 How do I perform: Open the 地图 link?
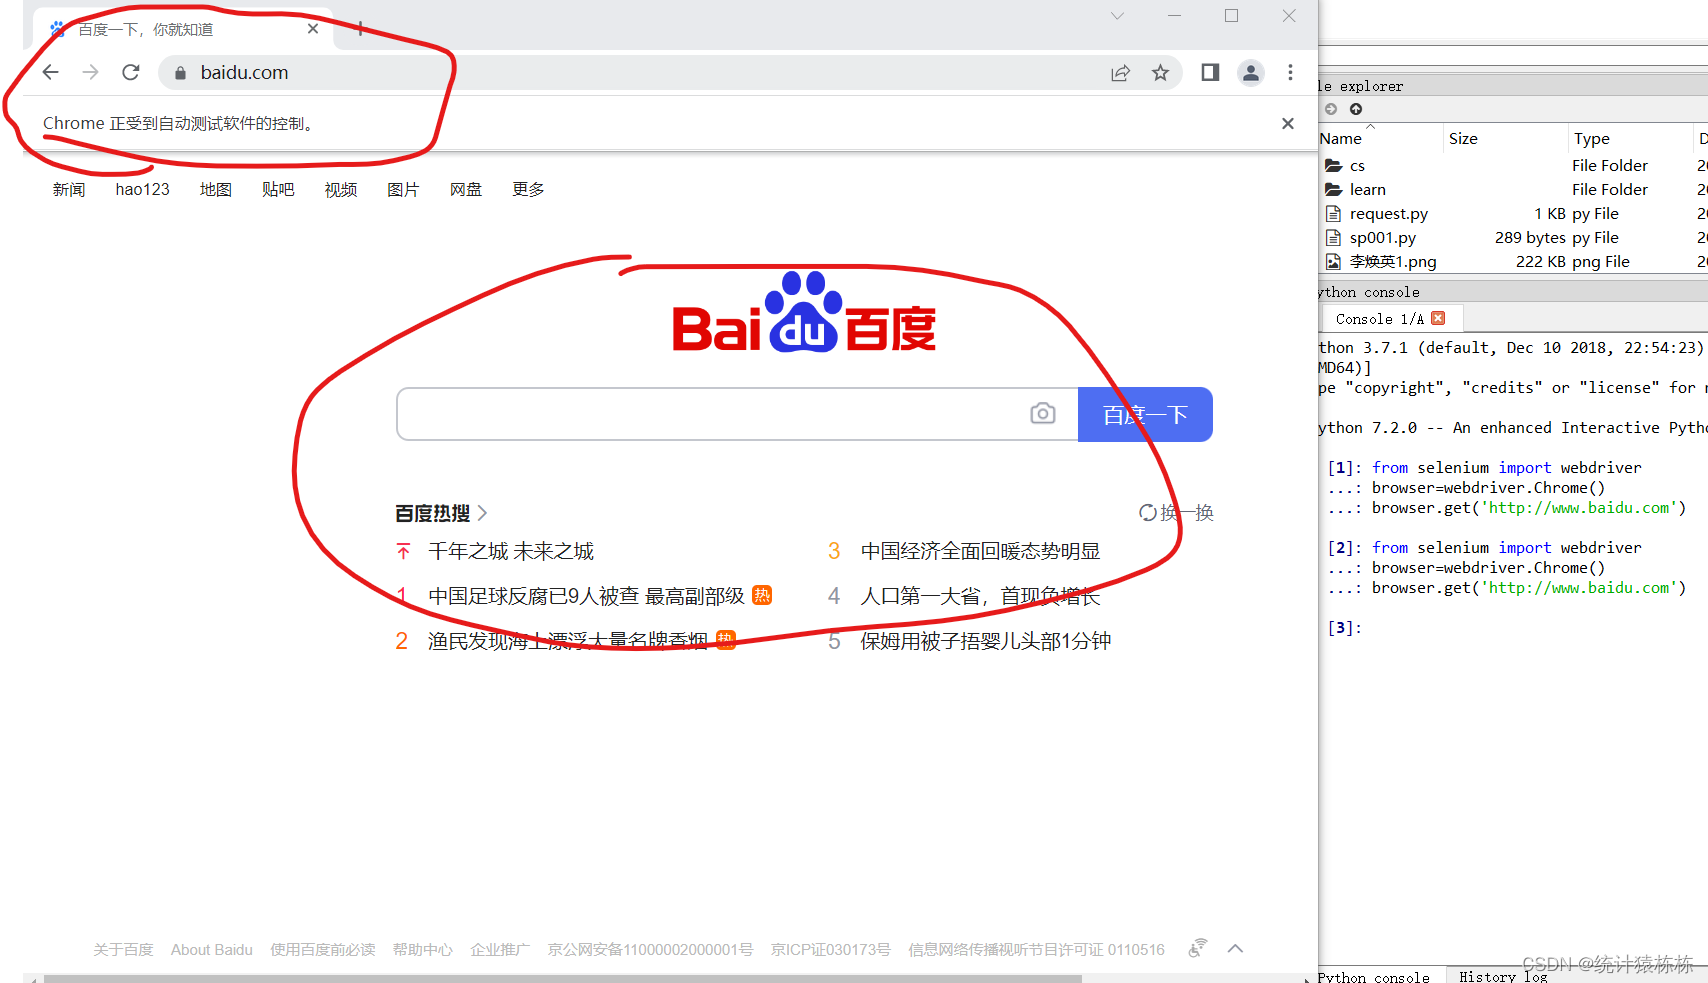coord(216,189)
